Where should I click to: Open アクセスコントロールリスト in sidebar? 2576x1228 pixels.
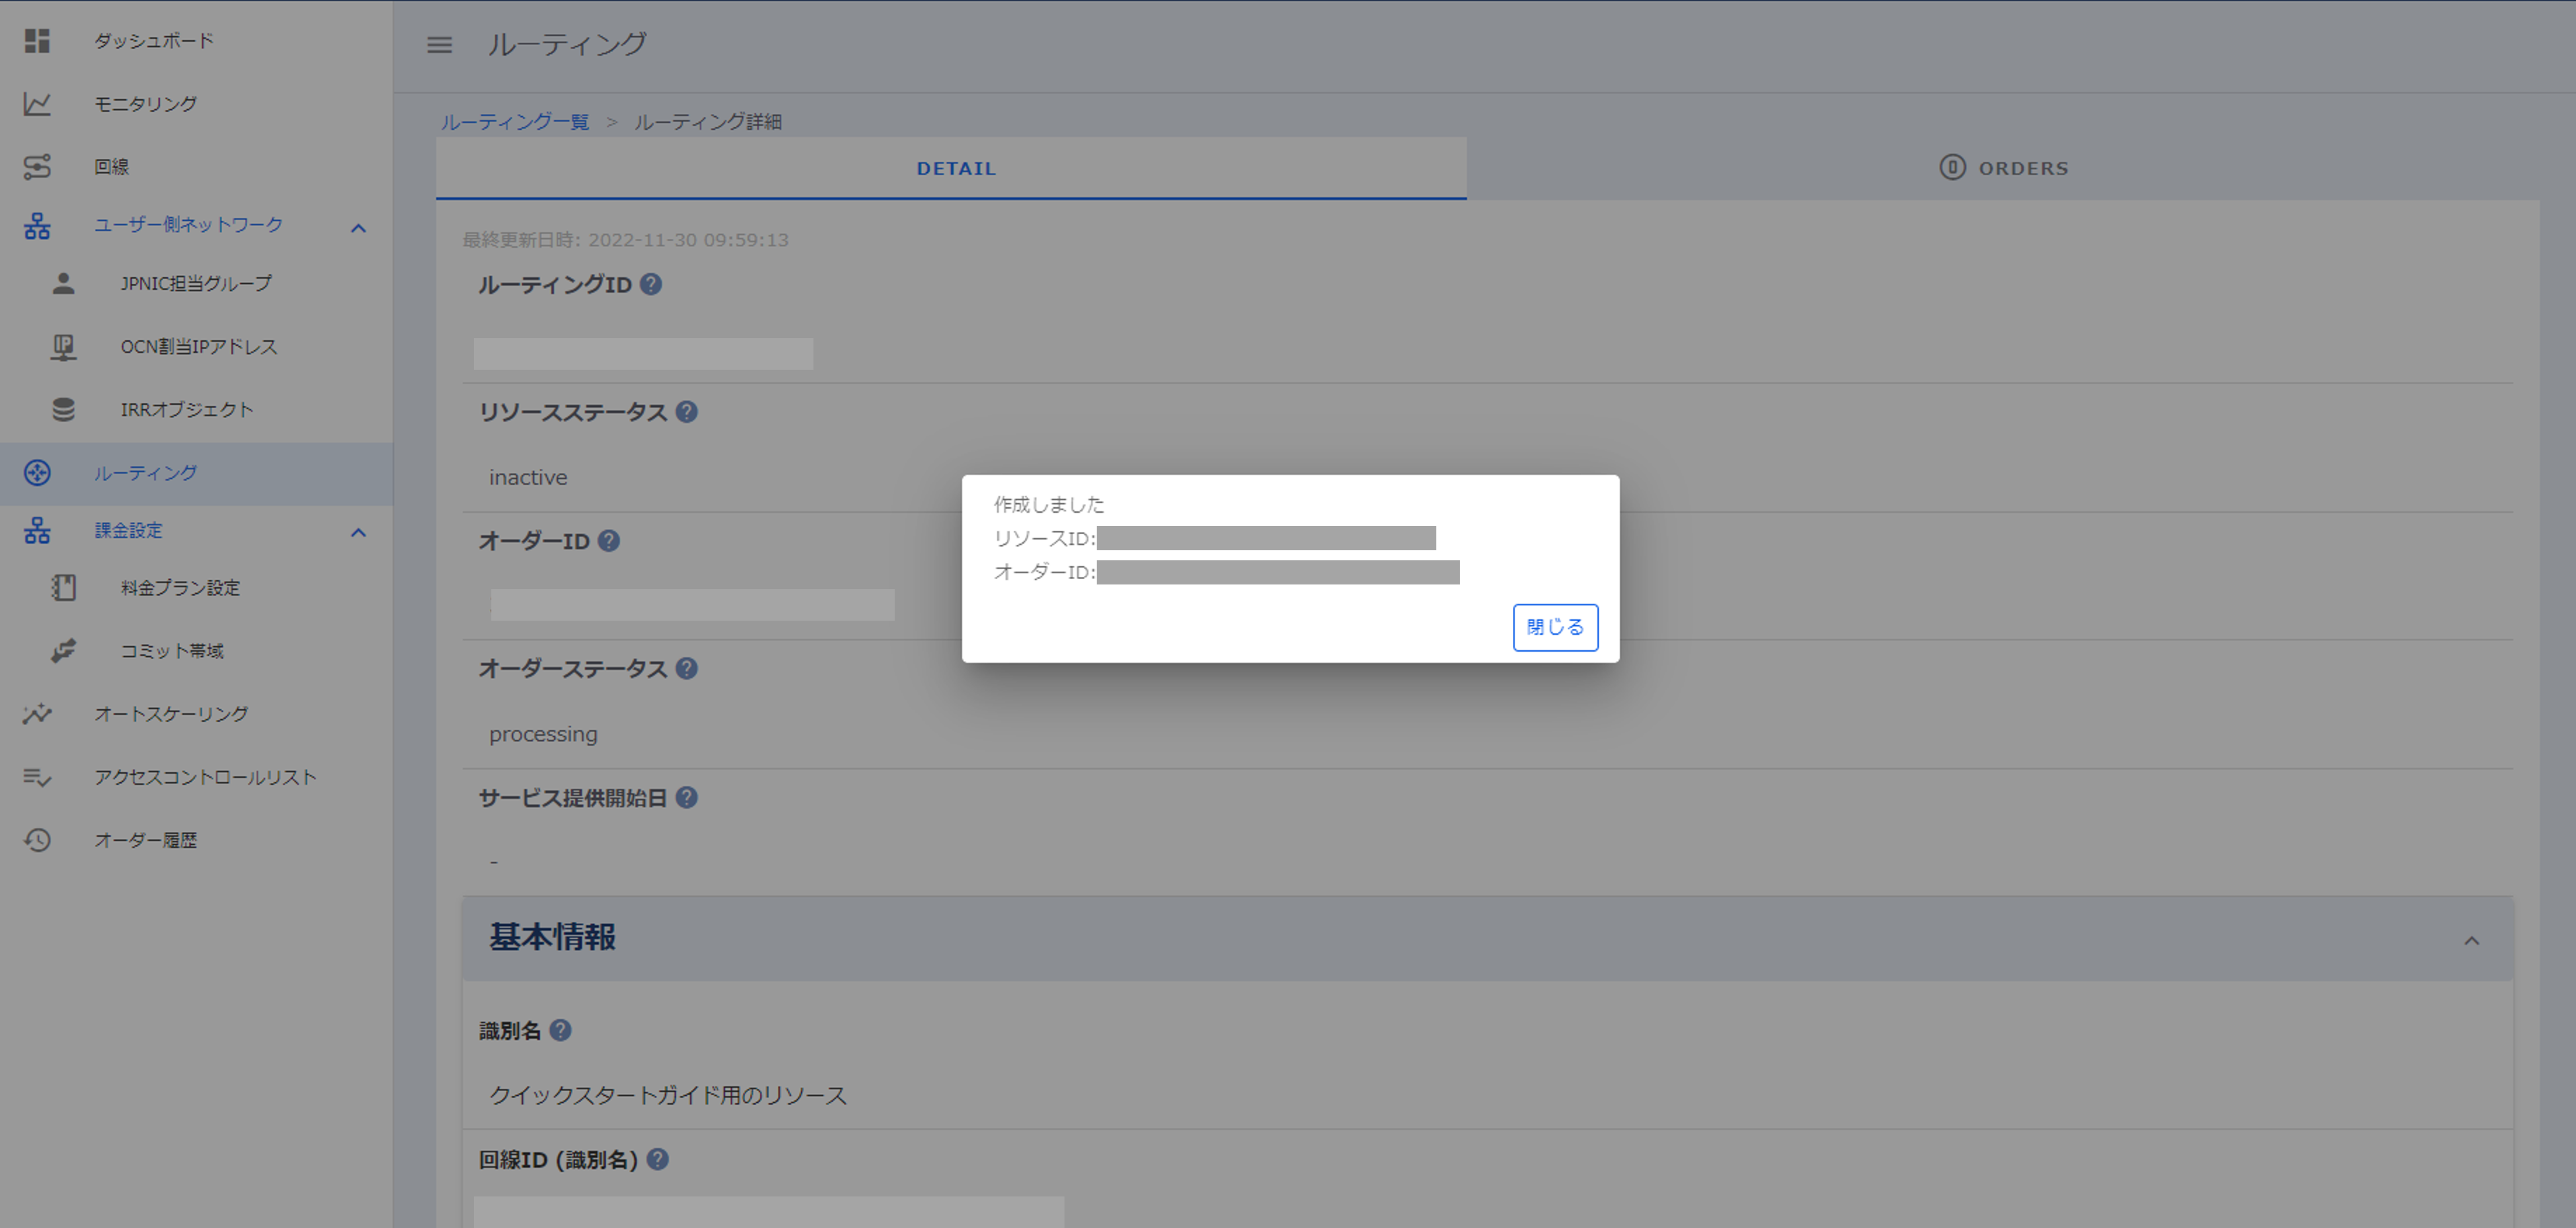click(x=205, y=777)
